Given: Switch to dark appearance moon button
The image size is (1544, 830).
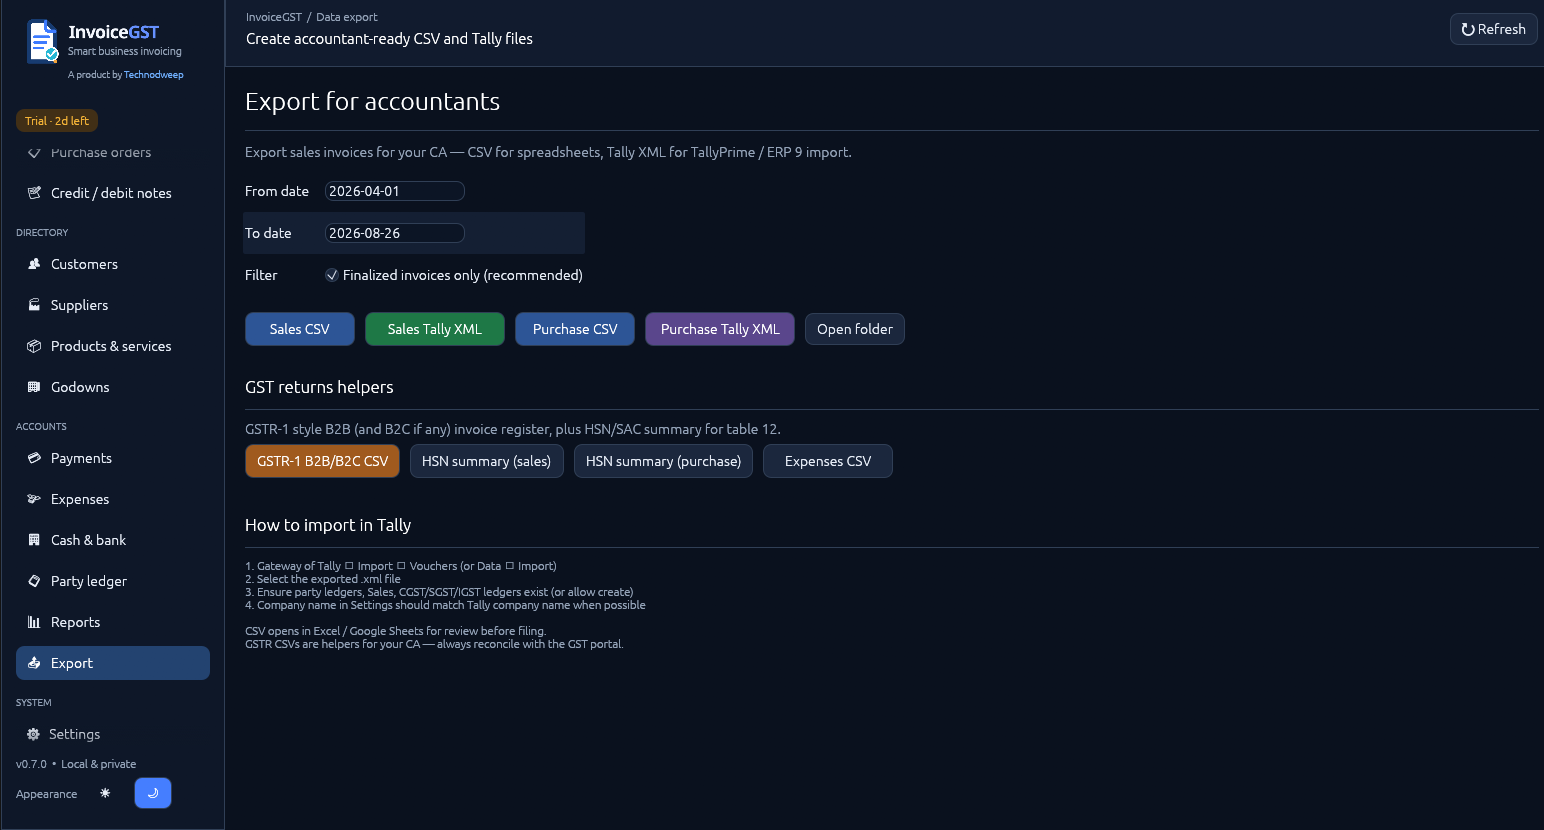Looking at the screenshot, I should (x=153, y=793).
